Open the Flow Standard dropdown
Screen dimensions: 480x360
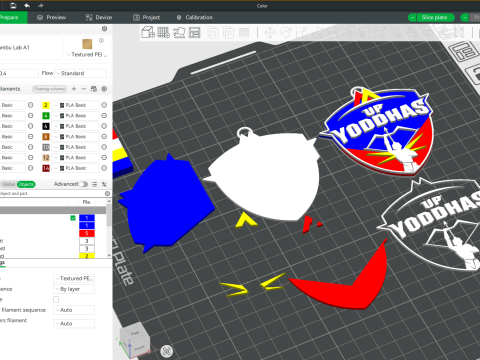81,73
